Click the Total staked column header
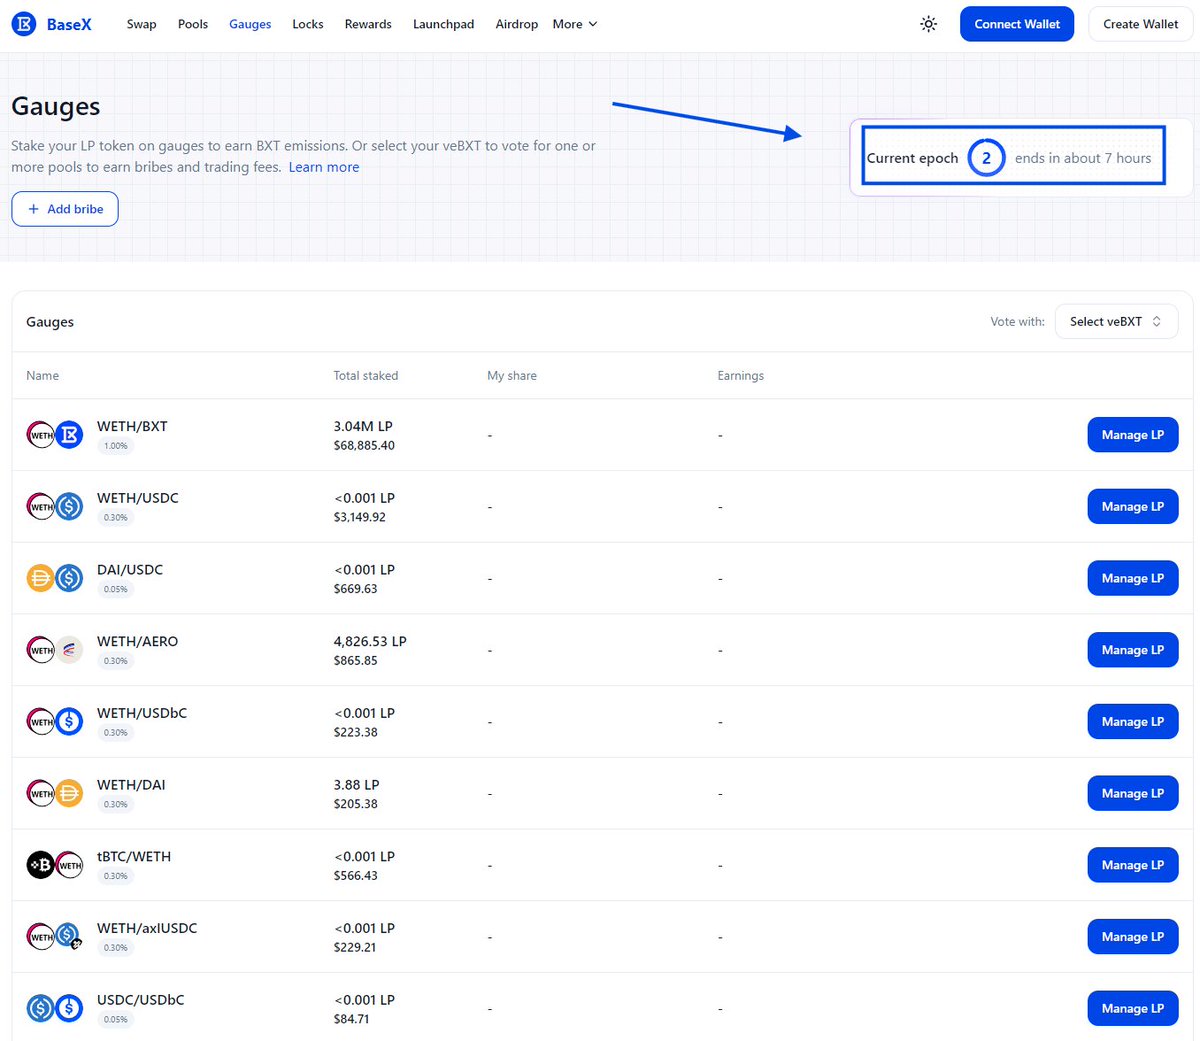Screen dimensions: 1200x1041 click(366, 376)
